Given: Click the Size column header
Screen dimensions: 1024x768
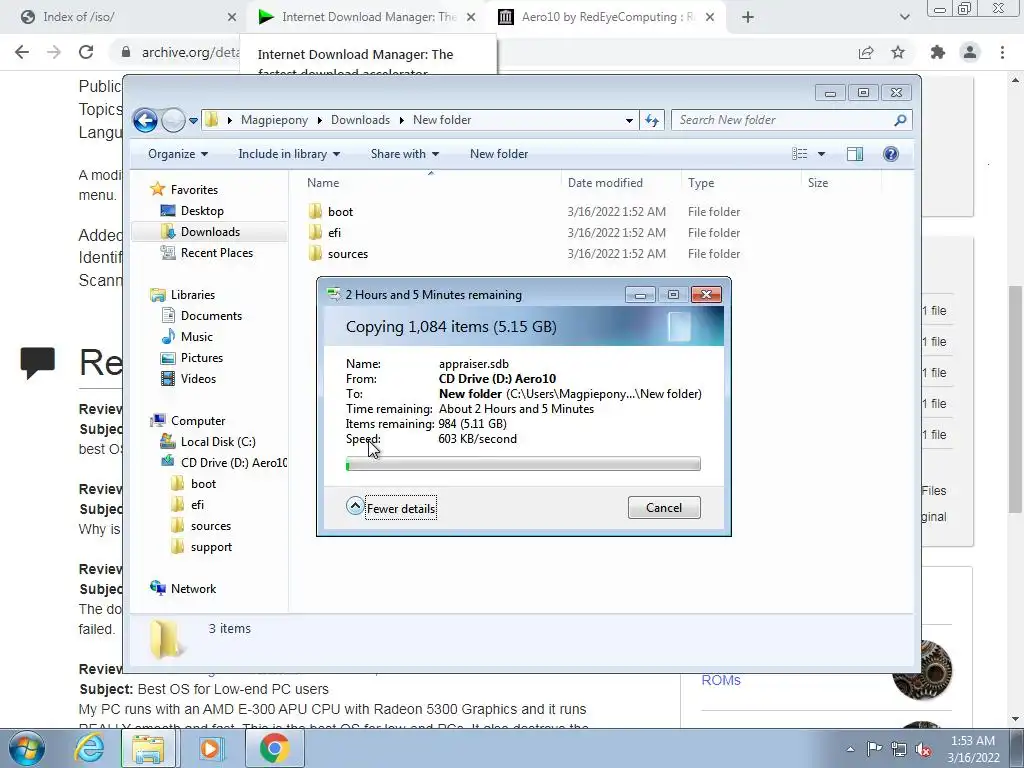Looking at the screenshot, I should click(842, 183).
